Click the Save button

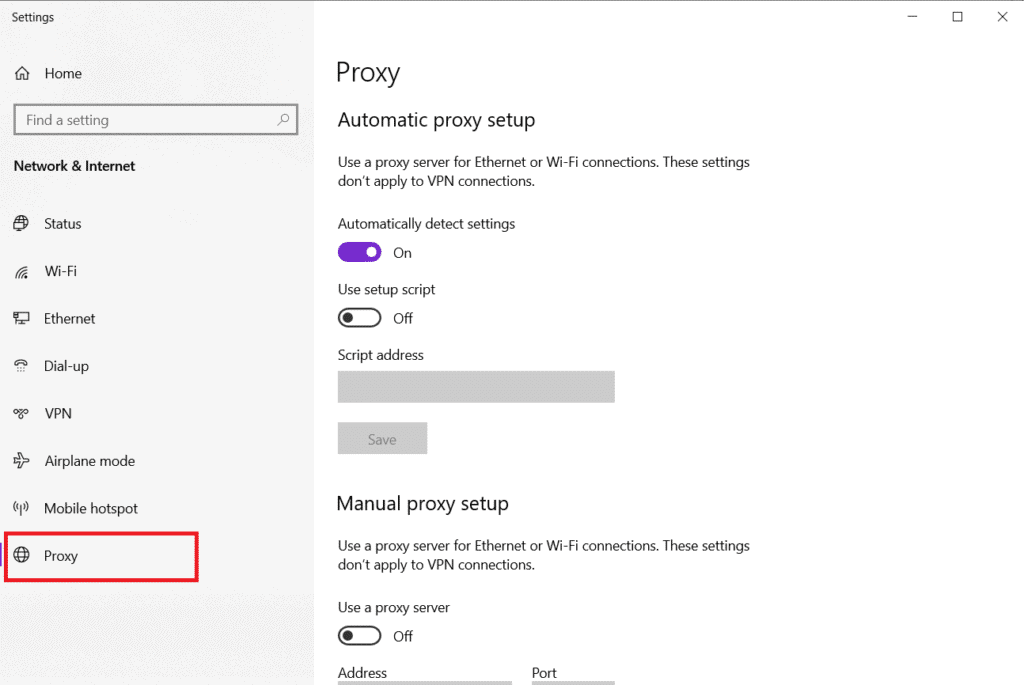point(382,438)
